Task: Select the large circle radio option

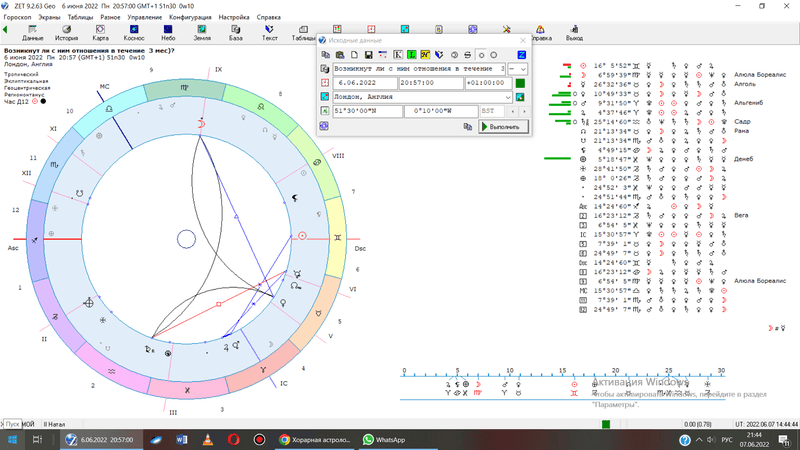Action: pyautogui.click(x=494, y=54)
